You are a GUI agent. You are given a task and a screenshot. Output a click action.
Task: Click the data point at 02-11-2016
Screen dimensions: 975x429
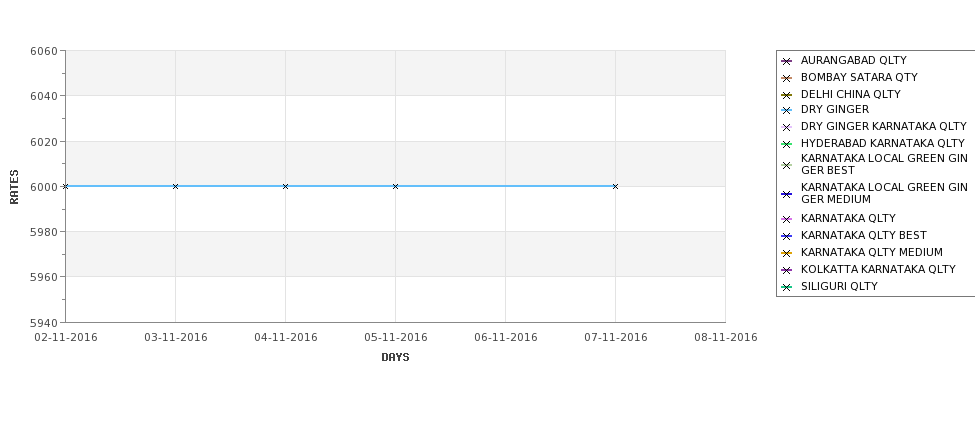point(65,187)
